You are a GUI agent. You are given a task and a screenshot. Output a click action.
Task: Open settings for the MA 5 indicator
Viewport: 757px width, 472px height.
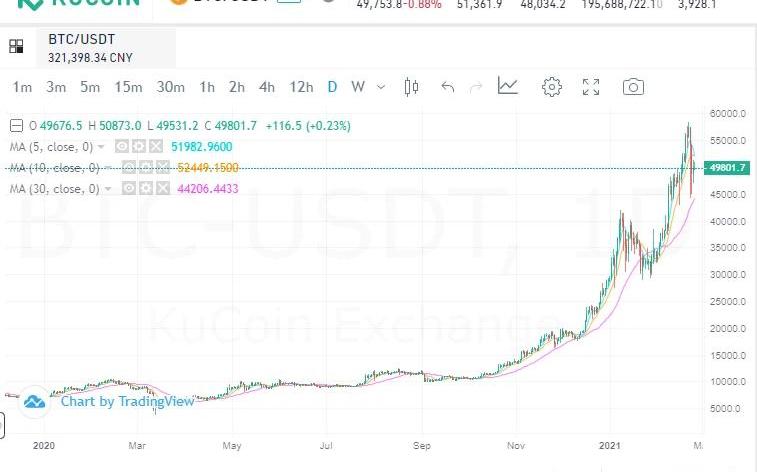point(139,146)
